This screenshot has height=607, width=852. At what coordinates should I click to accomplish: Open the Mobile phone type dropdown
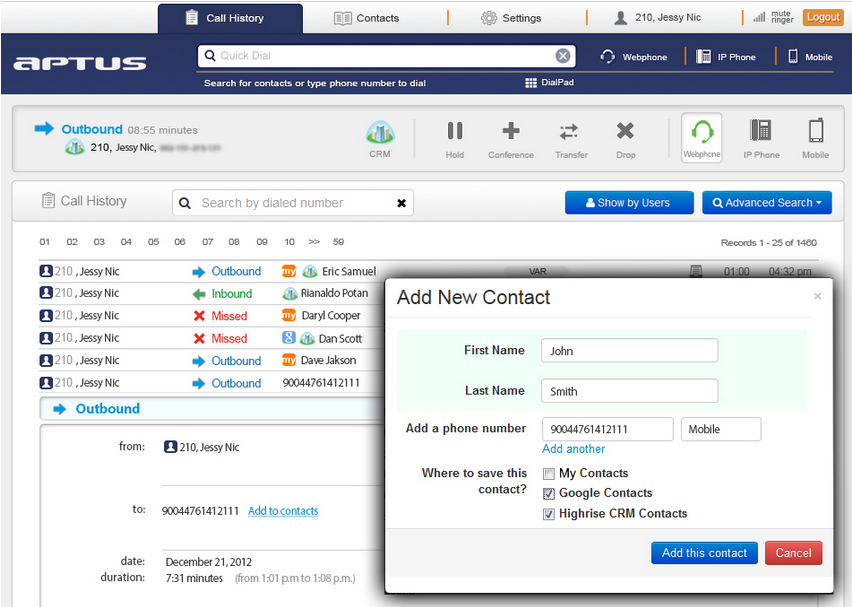pos(720,429)
